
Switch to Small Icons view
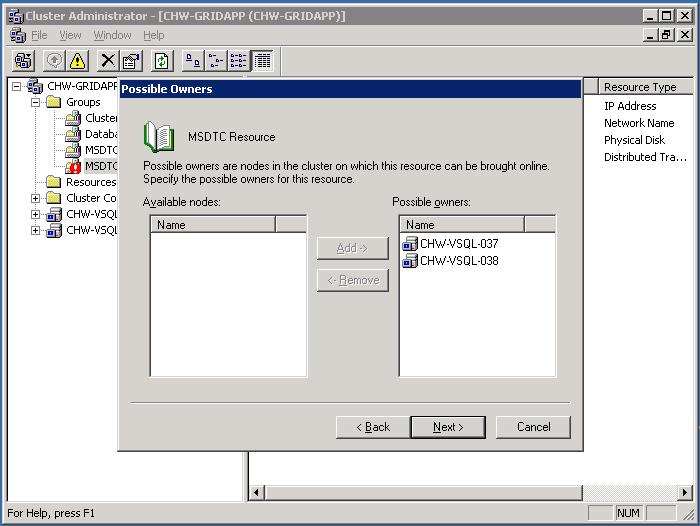(216, 60)
